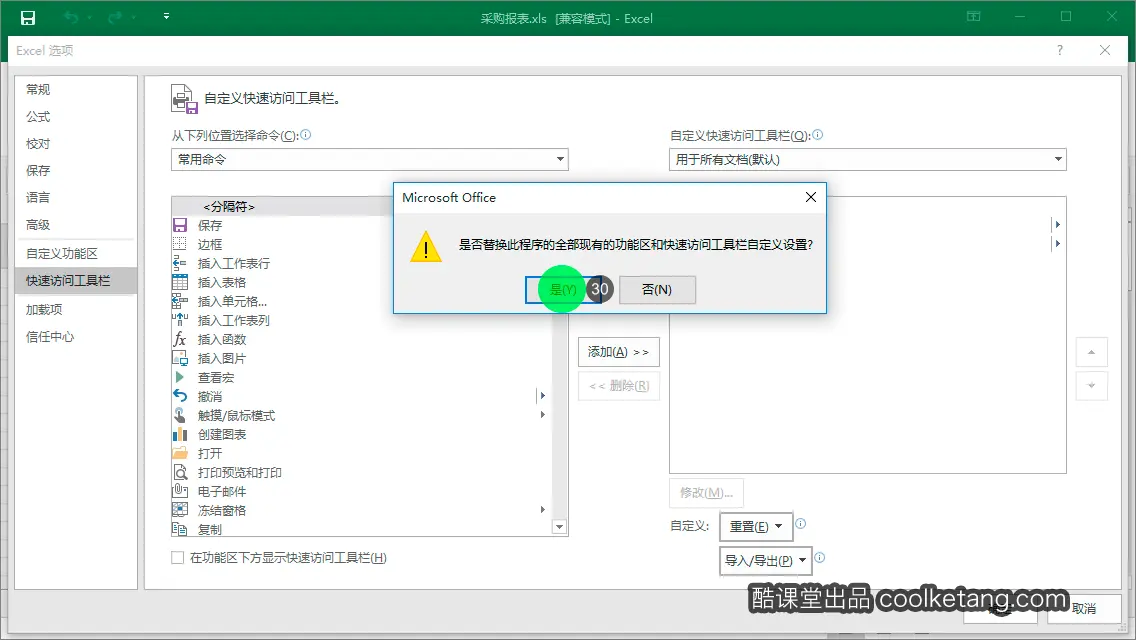
Task: Click the Save icon in the Excel title bar
Action: (28, 17)
